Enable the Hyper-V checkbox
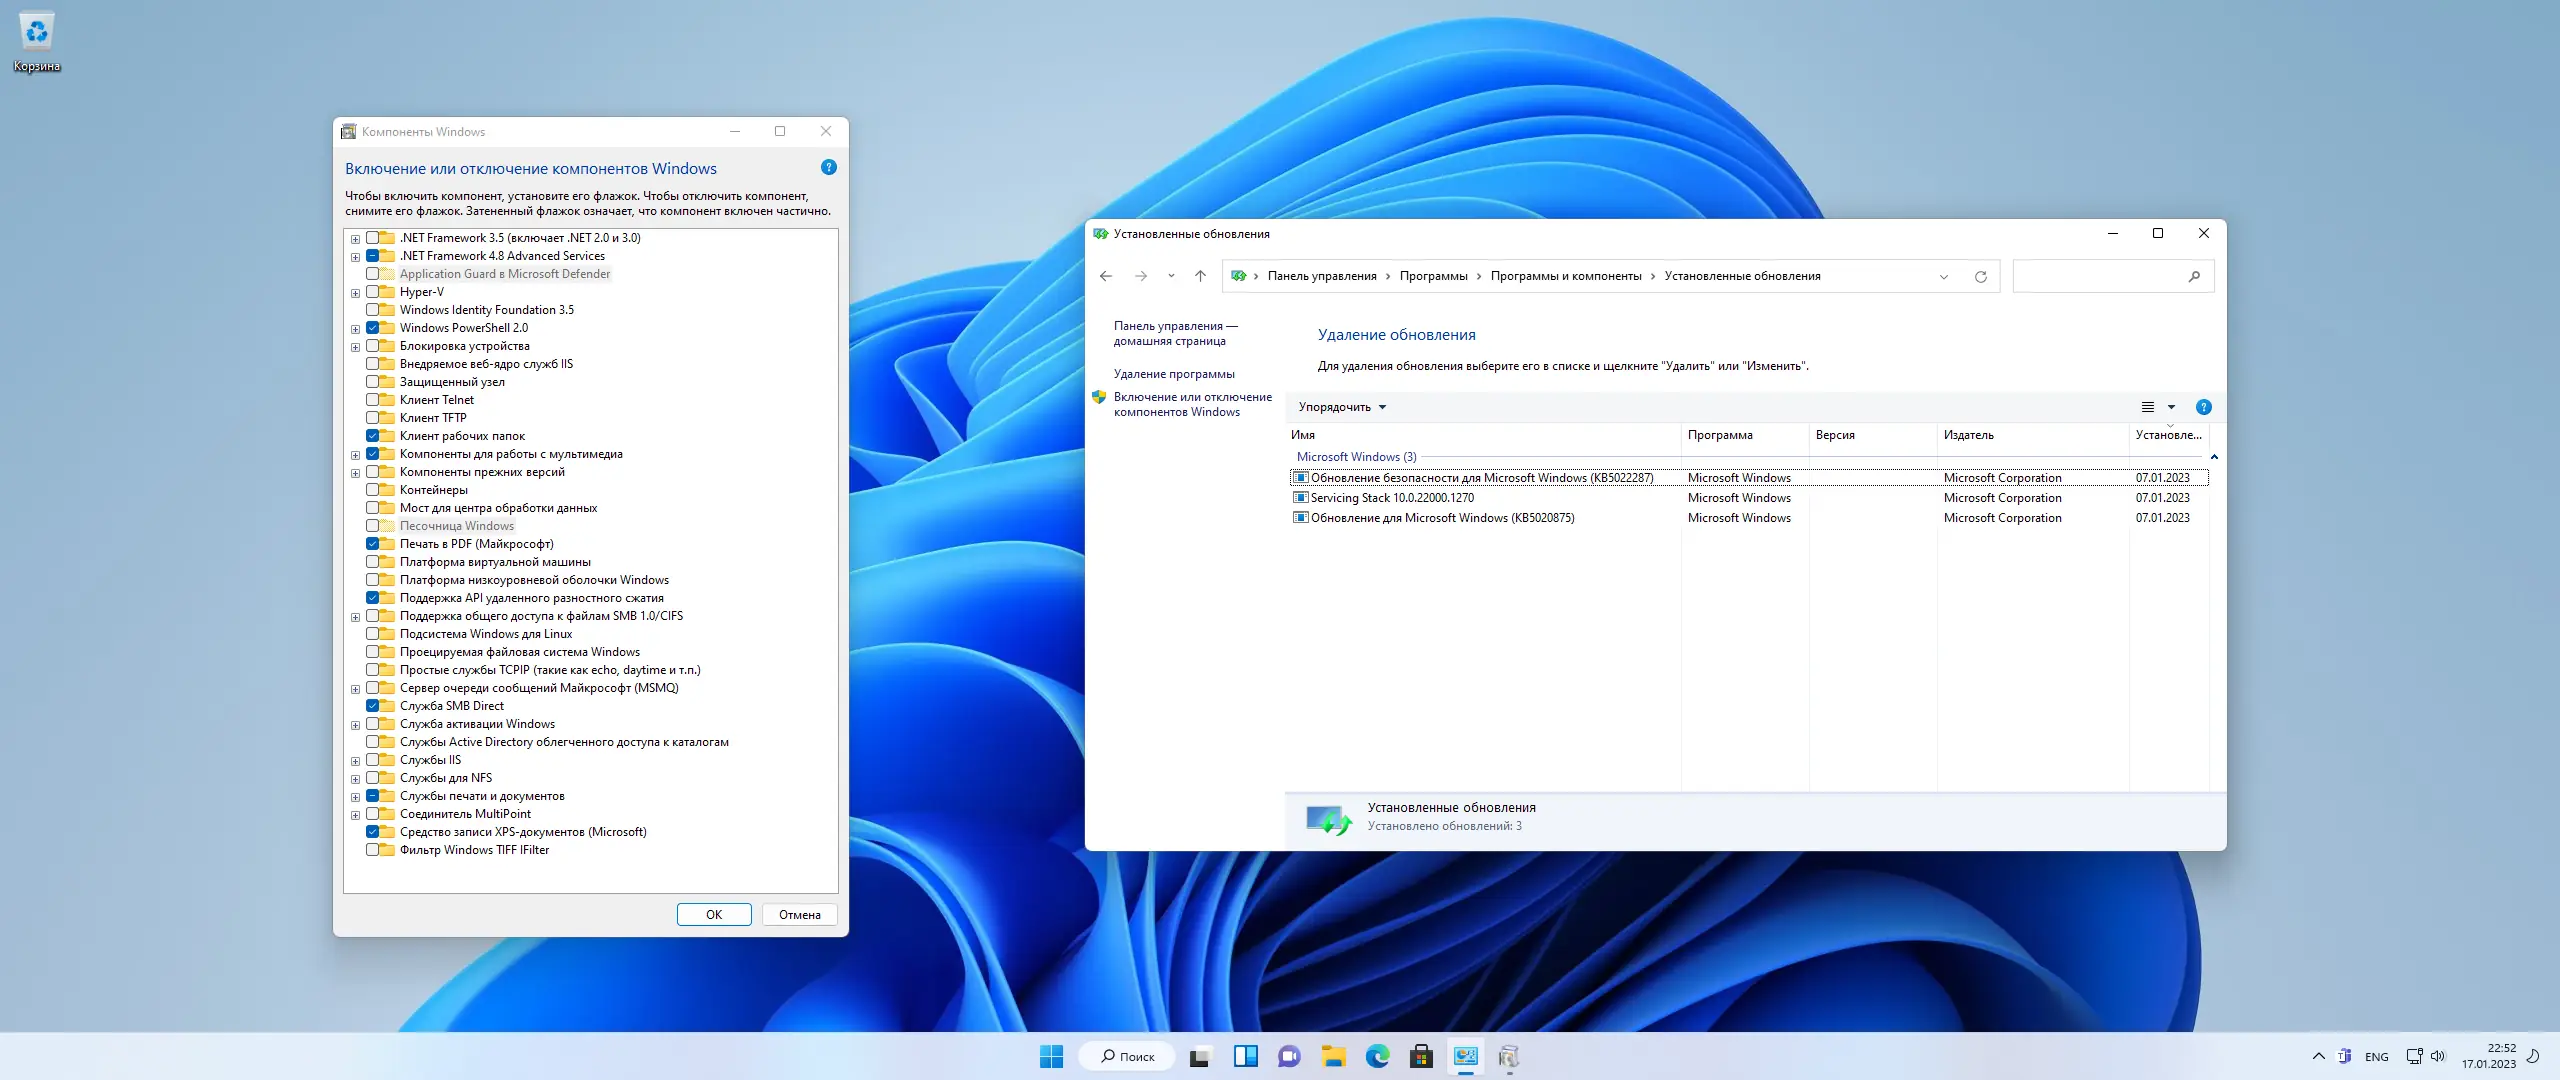 point(373,292)
